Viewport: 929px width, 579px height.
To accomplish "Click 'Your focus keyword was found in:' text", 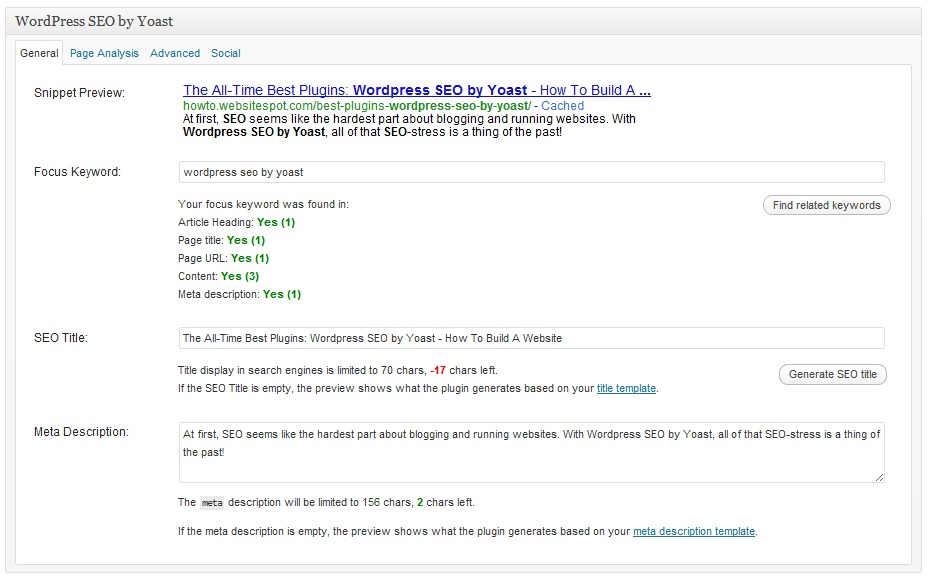I will pyautogui.click(x=263, y=204).
